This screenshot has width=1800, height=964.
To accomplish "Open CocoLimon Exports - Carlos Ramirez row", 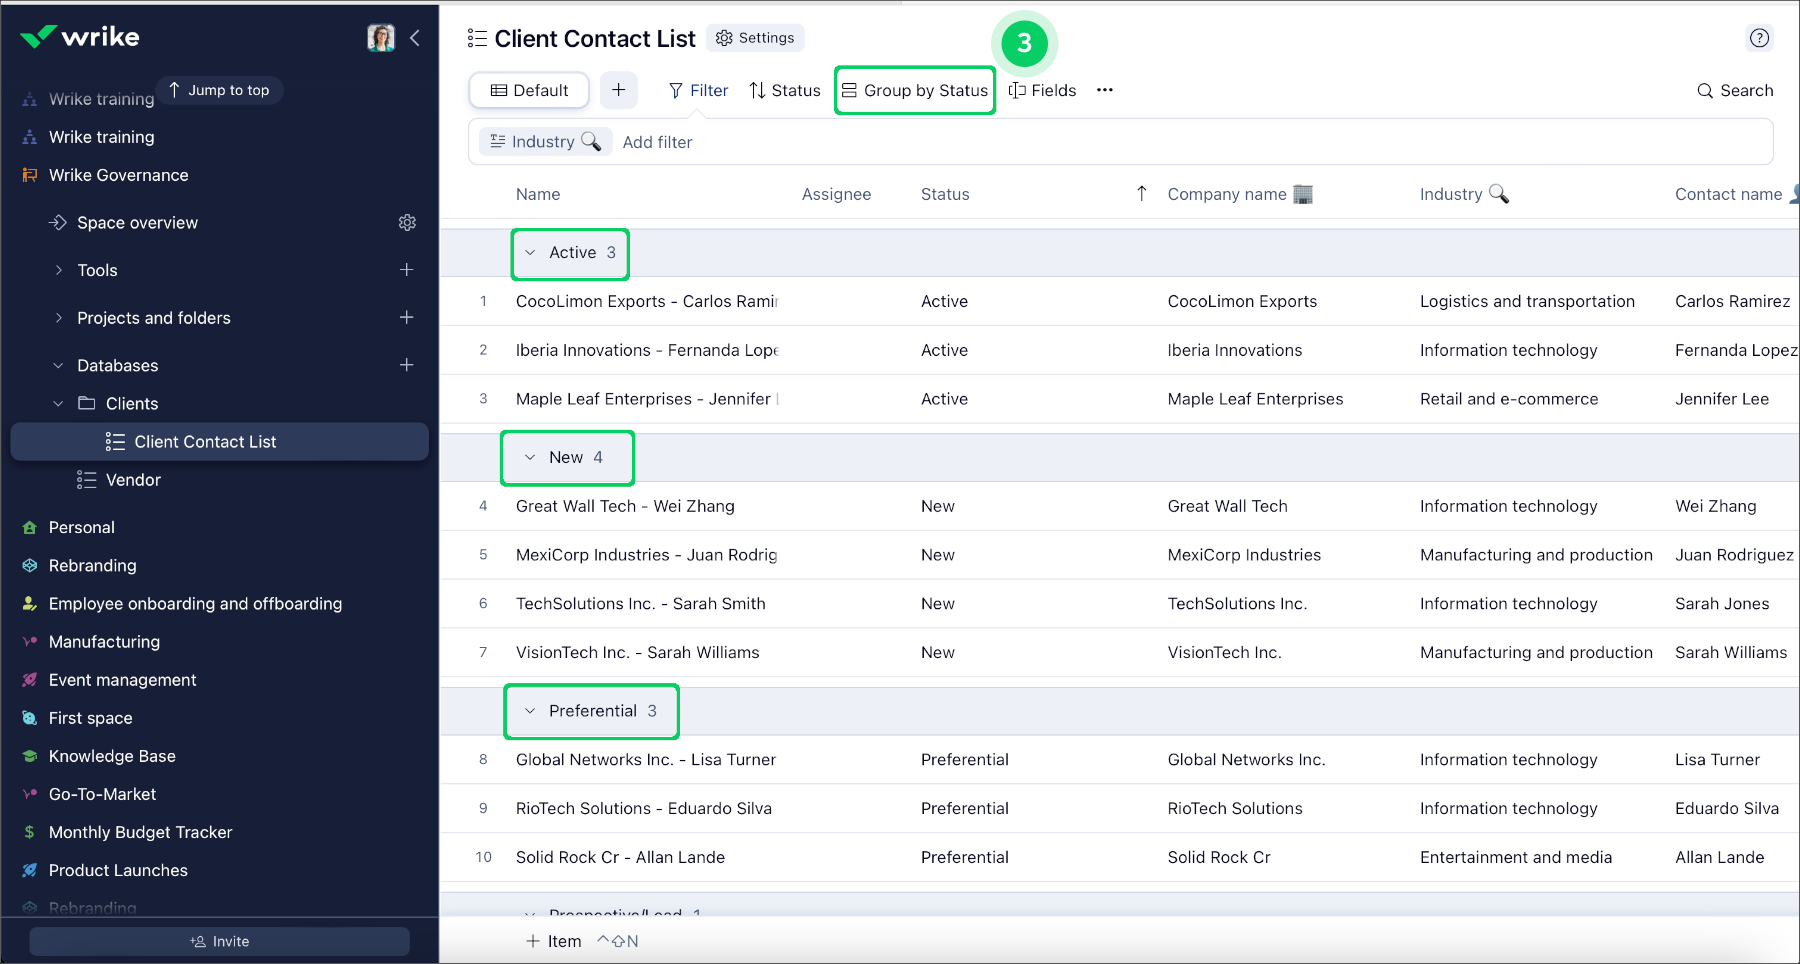I will (646, 301).
